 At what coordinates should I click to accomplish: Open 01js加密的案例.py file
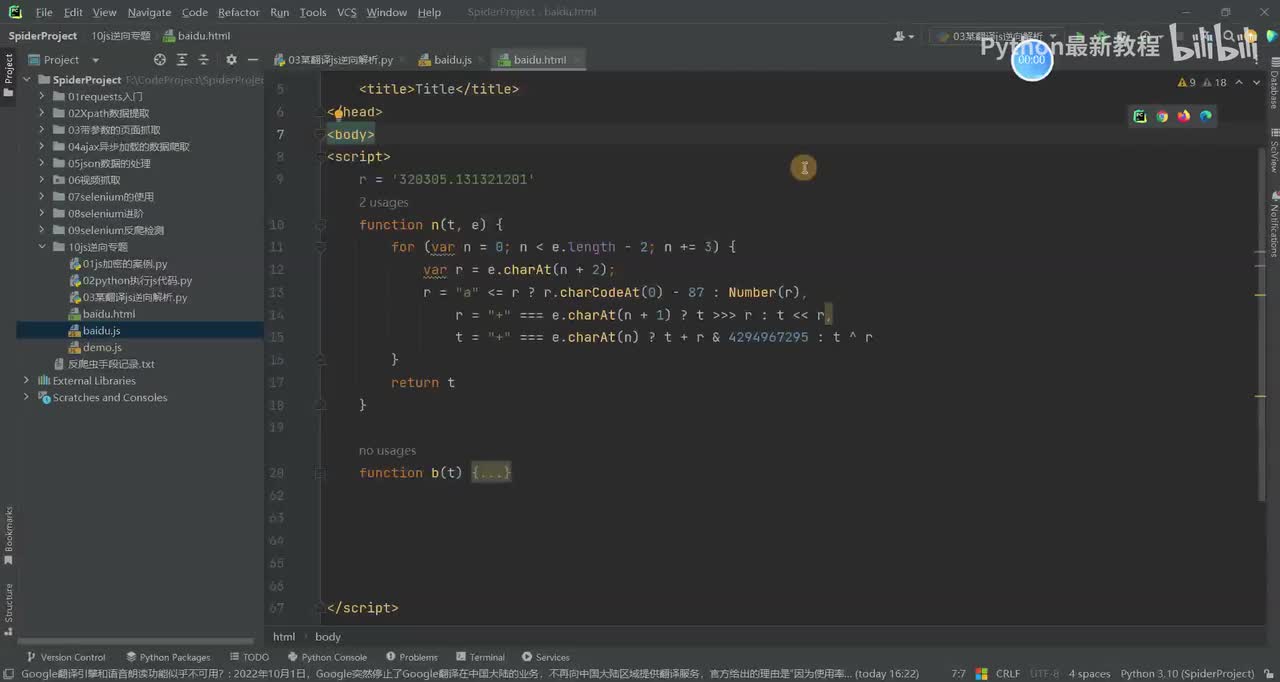125,264
